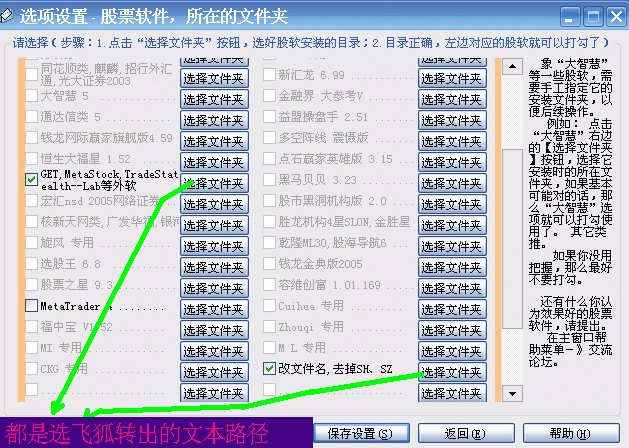Click 选择文件夹 for 容維创富 row
Image resolution: width=629 pixels, height=448 pixels.
tap(452, 288)
